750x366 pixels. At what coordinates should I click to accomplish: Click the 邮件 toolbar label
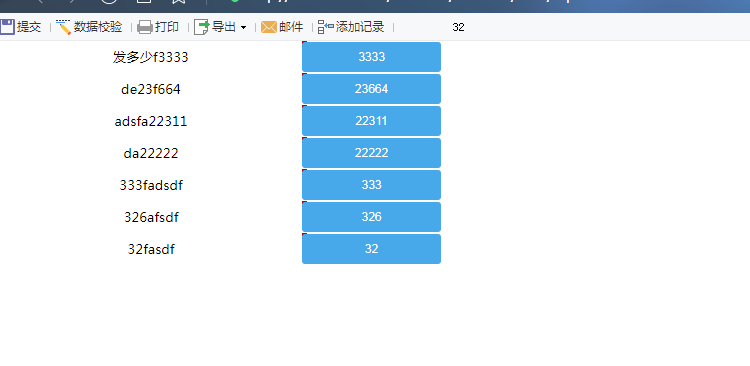(291, 27)
